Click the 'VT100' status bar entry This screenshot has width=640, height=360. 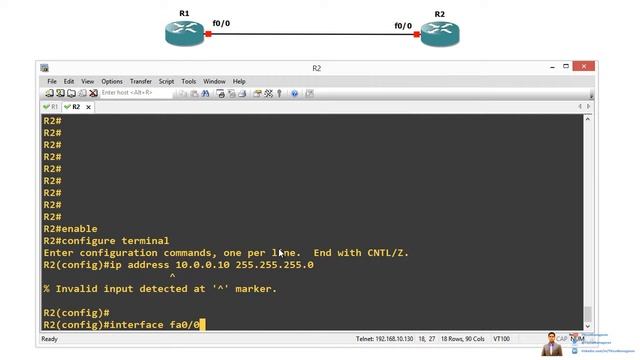[x=501, y=339]
